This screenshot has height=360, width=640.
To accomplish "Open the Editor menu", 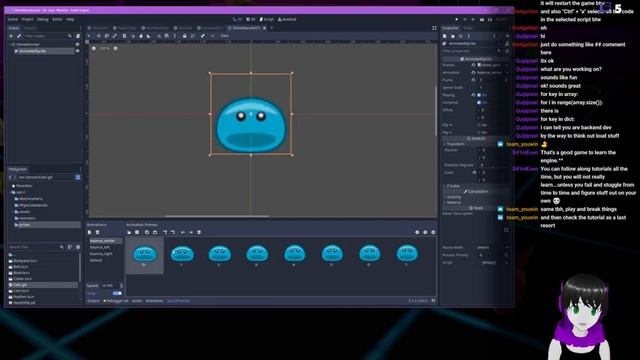I will [x=57, y=19].
